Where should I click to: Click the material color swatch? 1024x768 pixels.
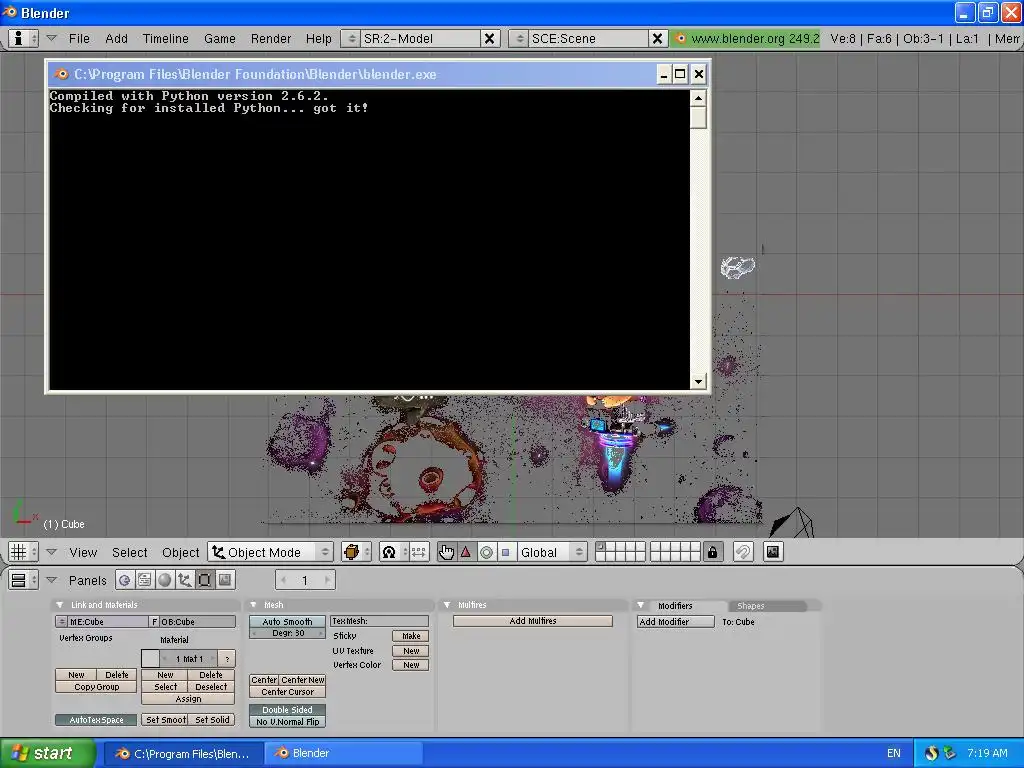150,658
